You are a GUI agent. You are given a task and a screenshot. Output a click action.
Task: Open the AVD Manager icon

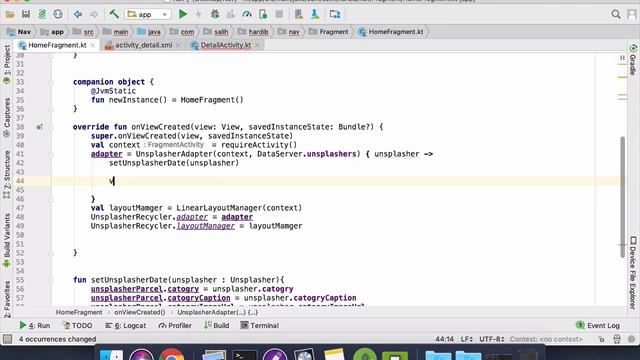tap(299, 15)
